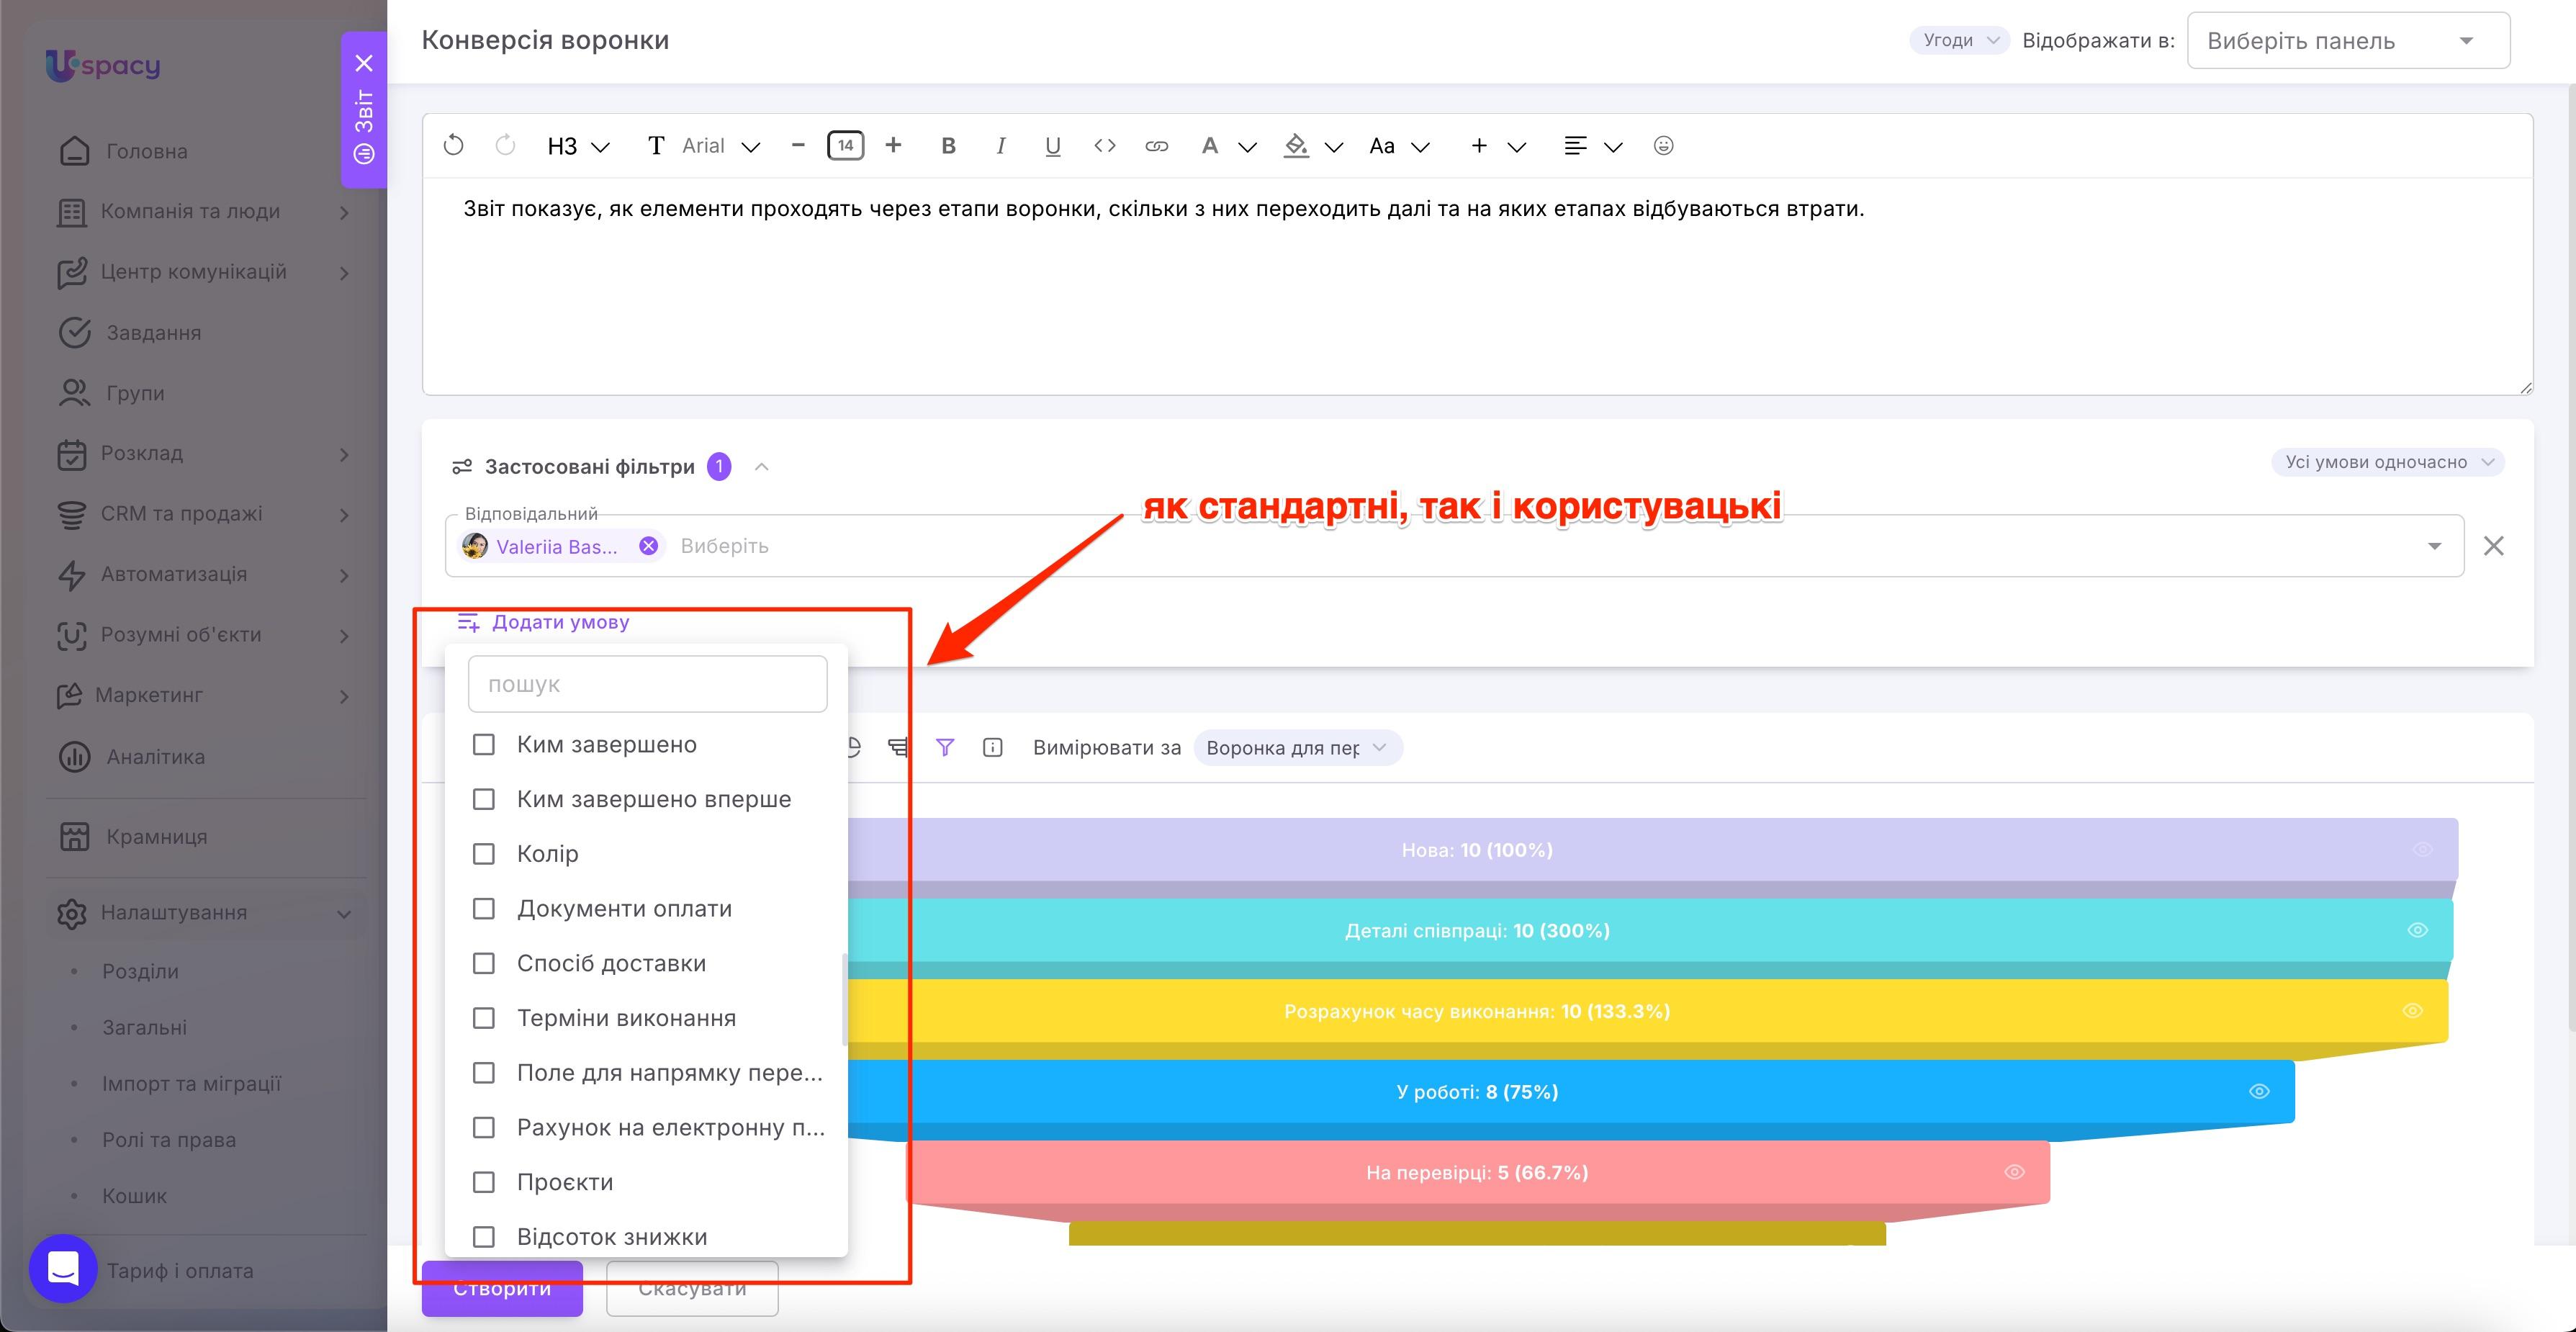Check the Відсоток знижки checkbox
This screenshot has width=2576, height=1332.
(x=483, y=1237)
